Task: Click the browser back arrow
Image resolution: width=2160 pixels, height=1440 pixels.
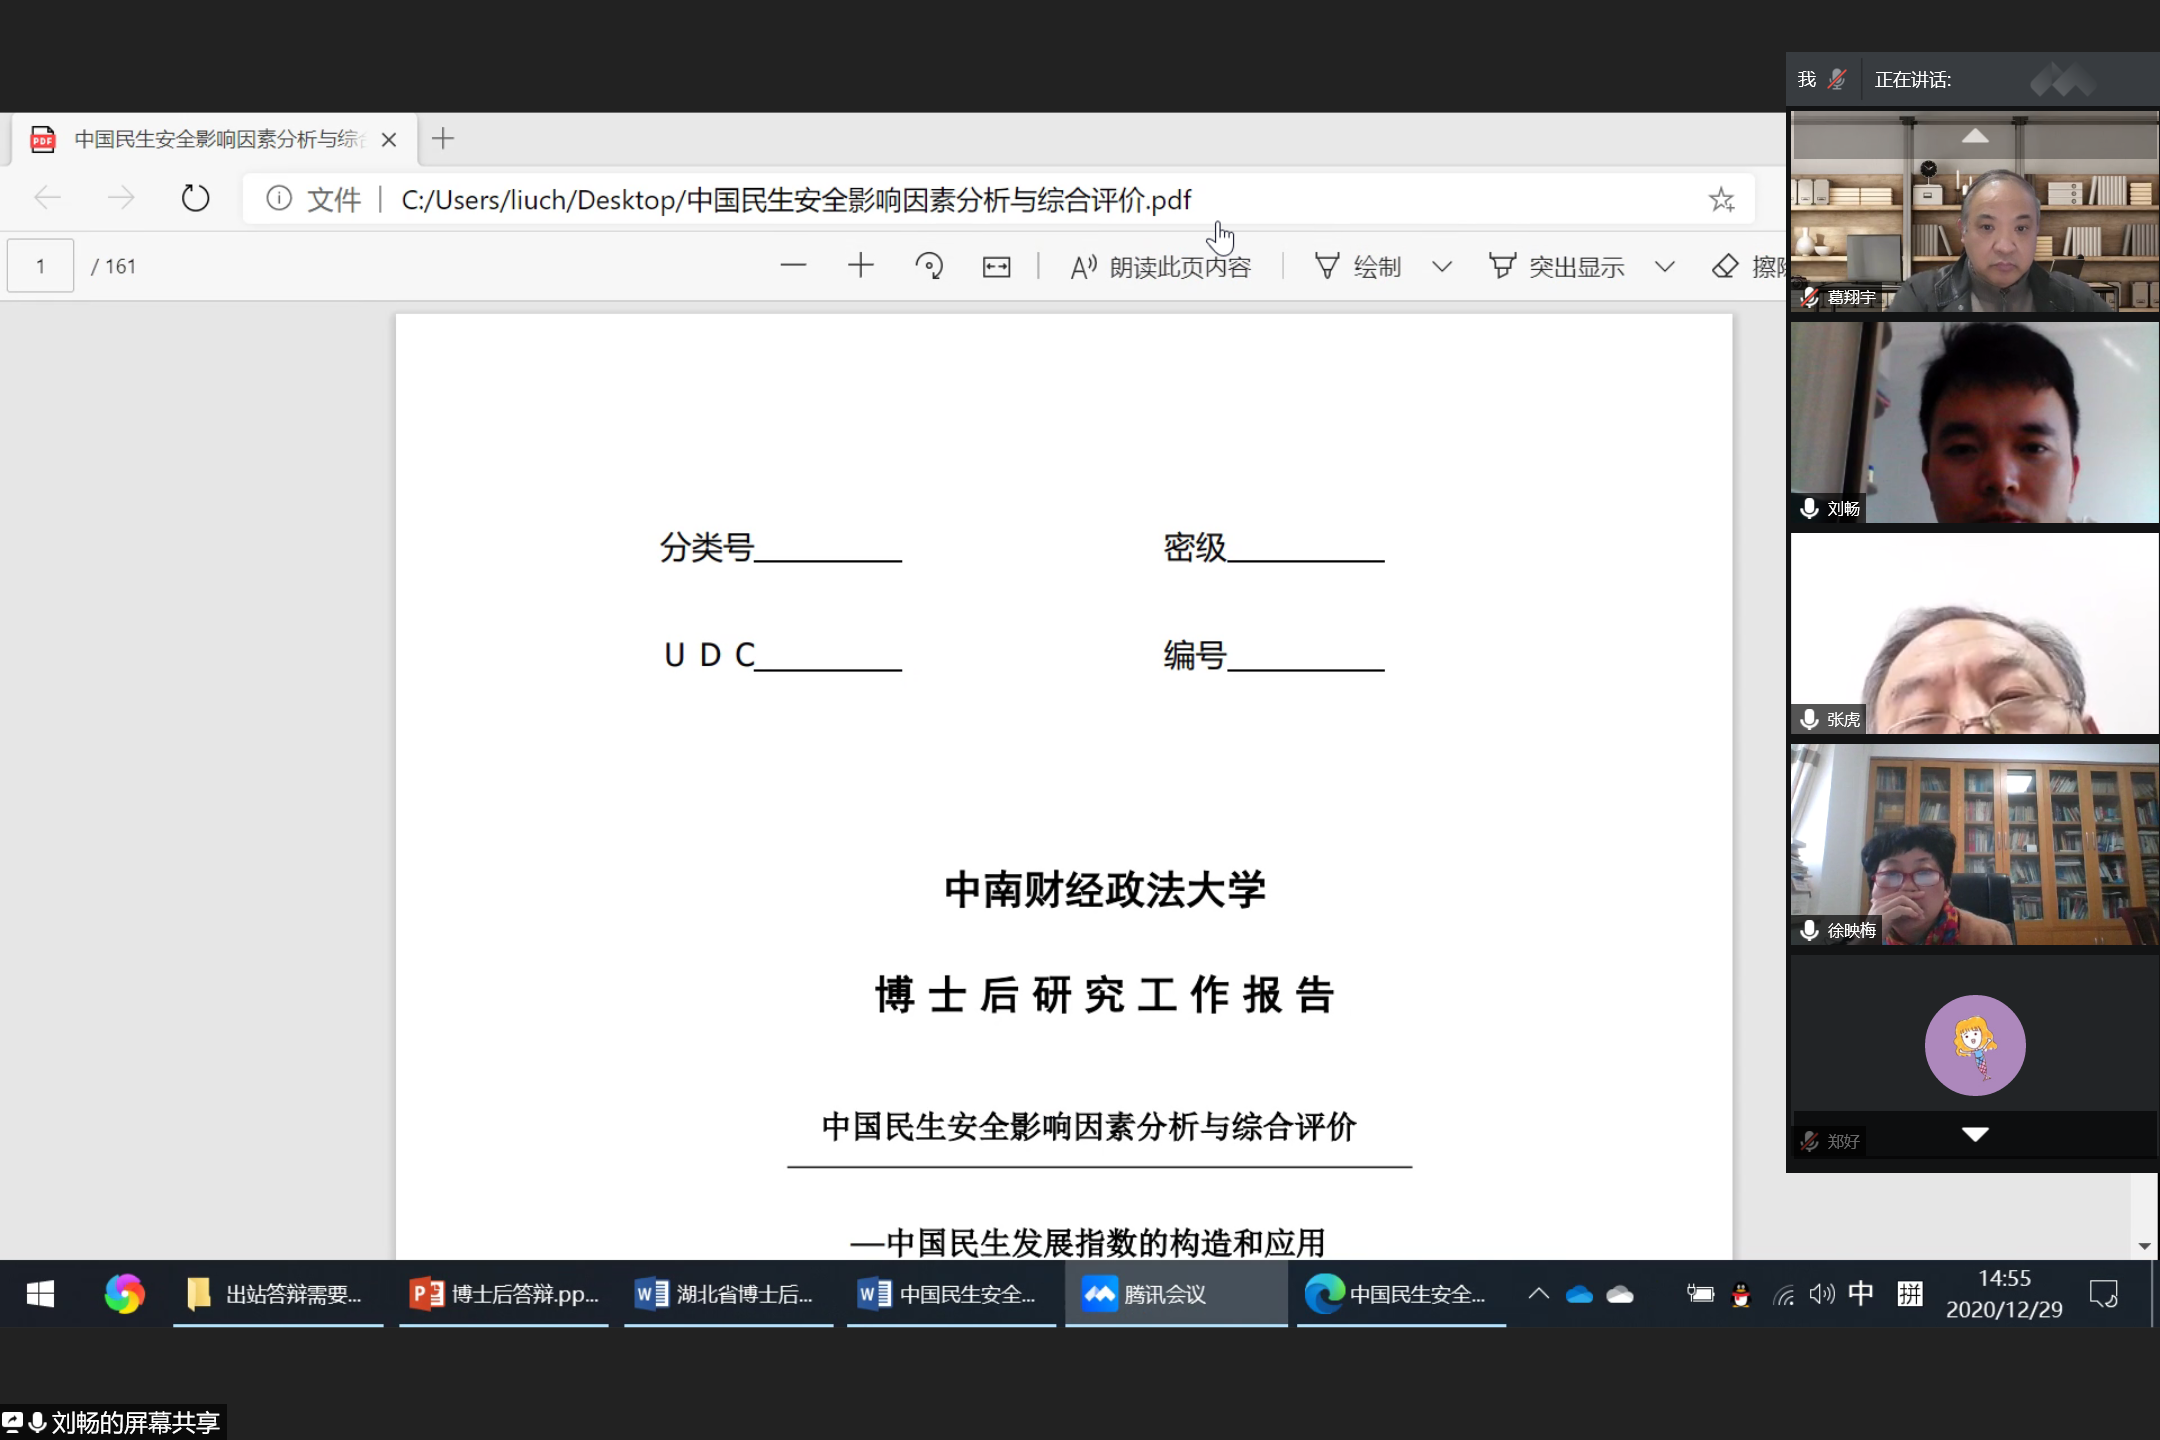Action: (x=47, y=198)
